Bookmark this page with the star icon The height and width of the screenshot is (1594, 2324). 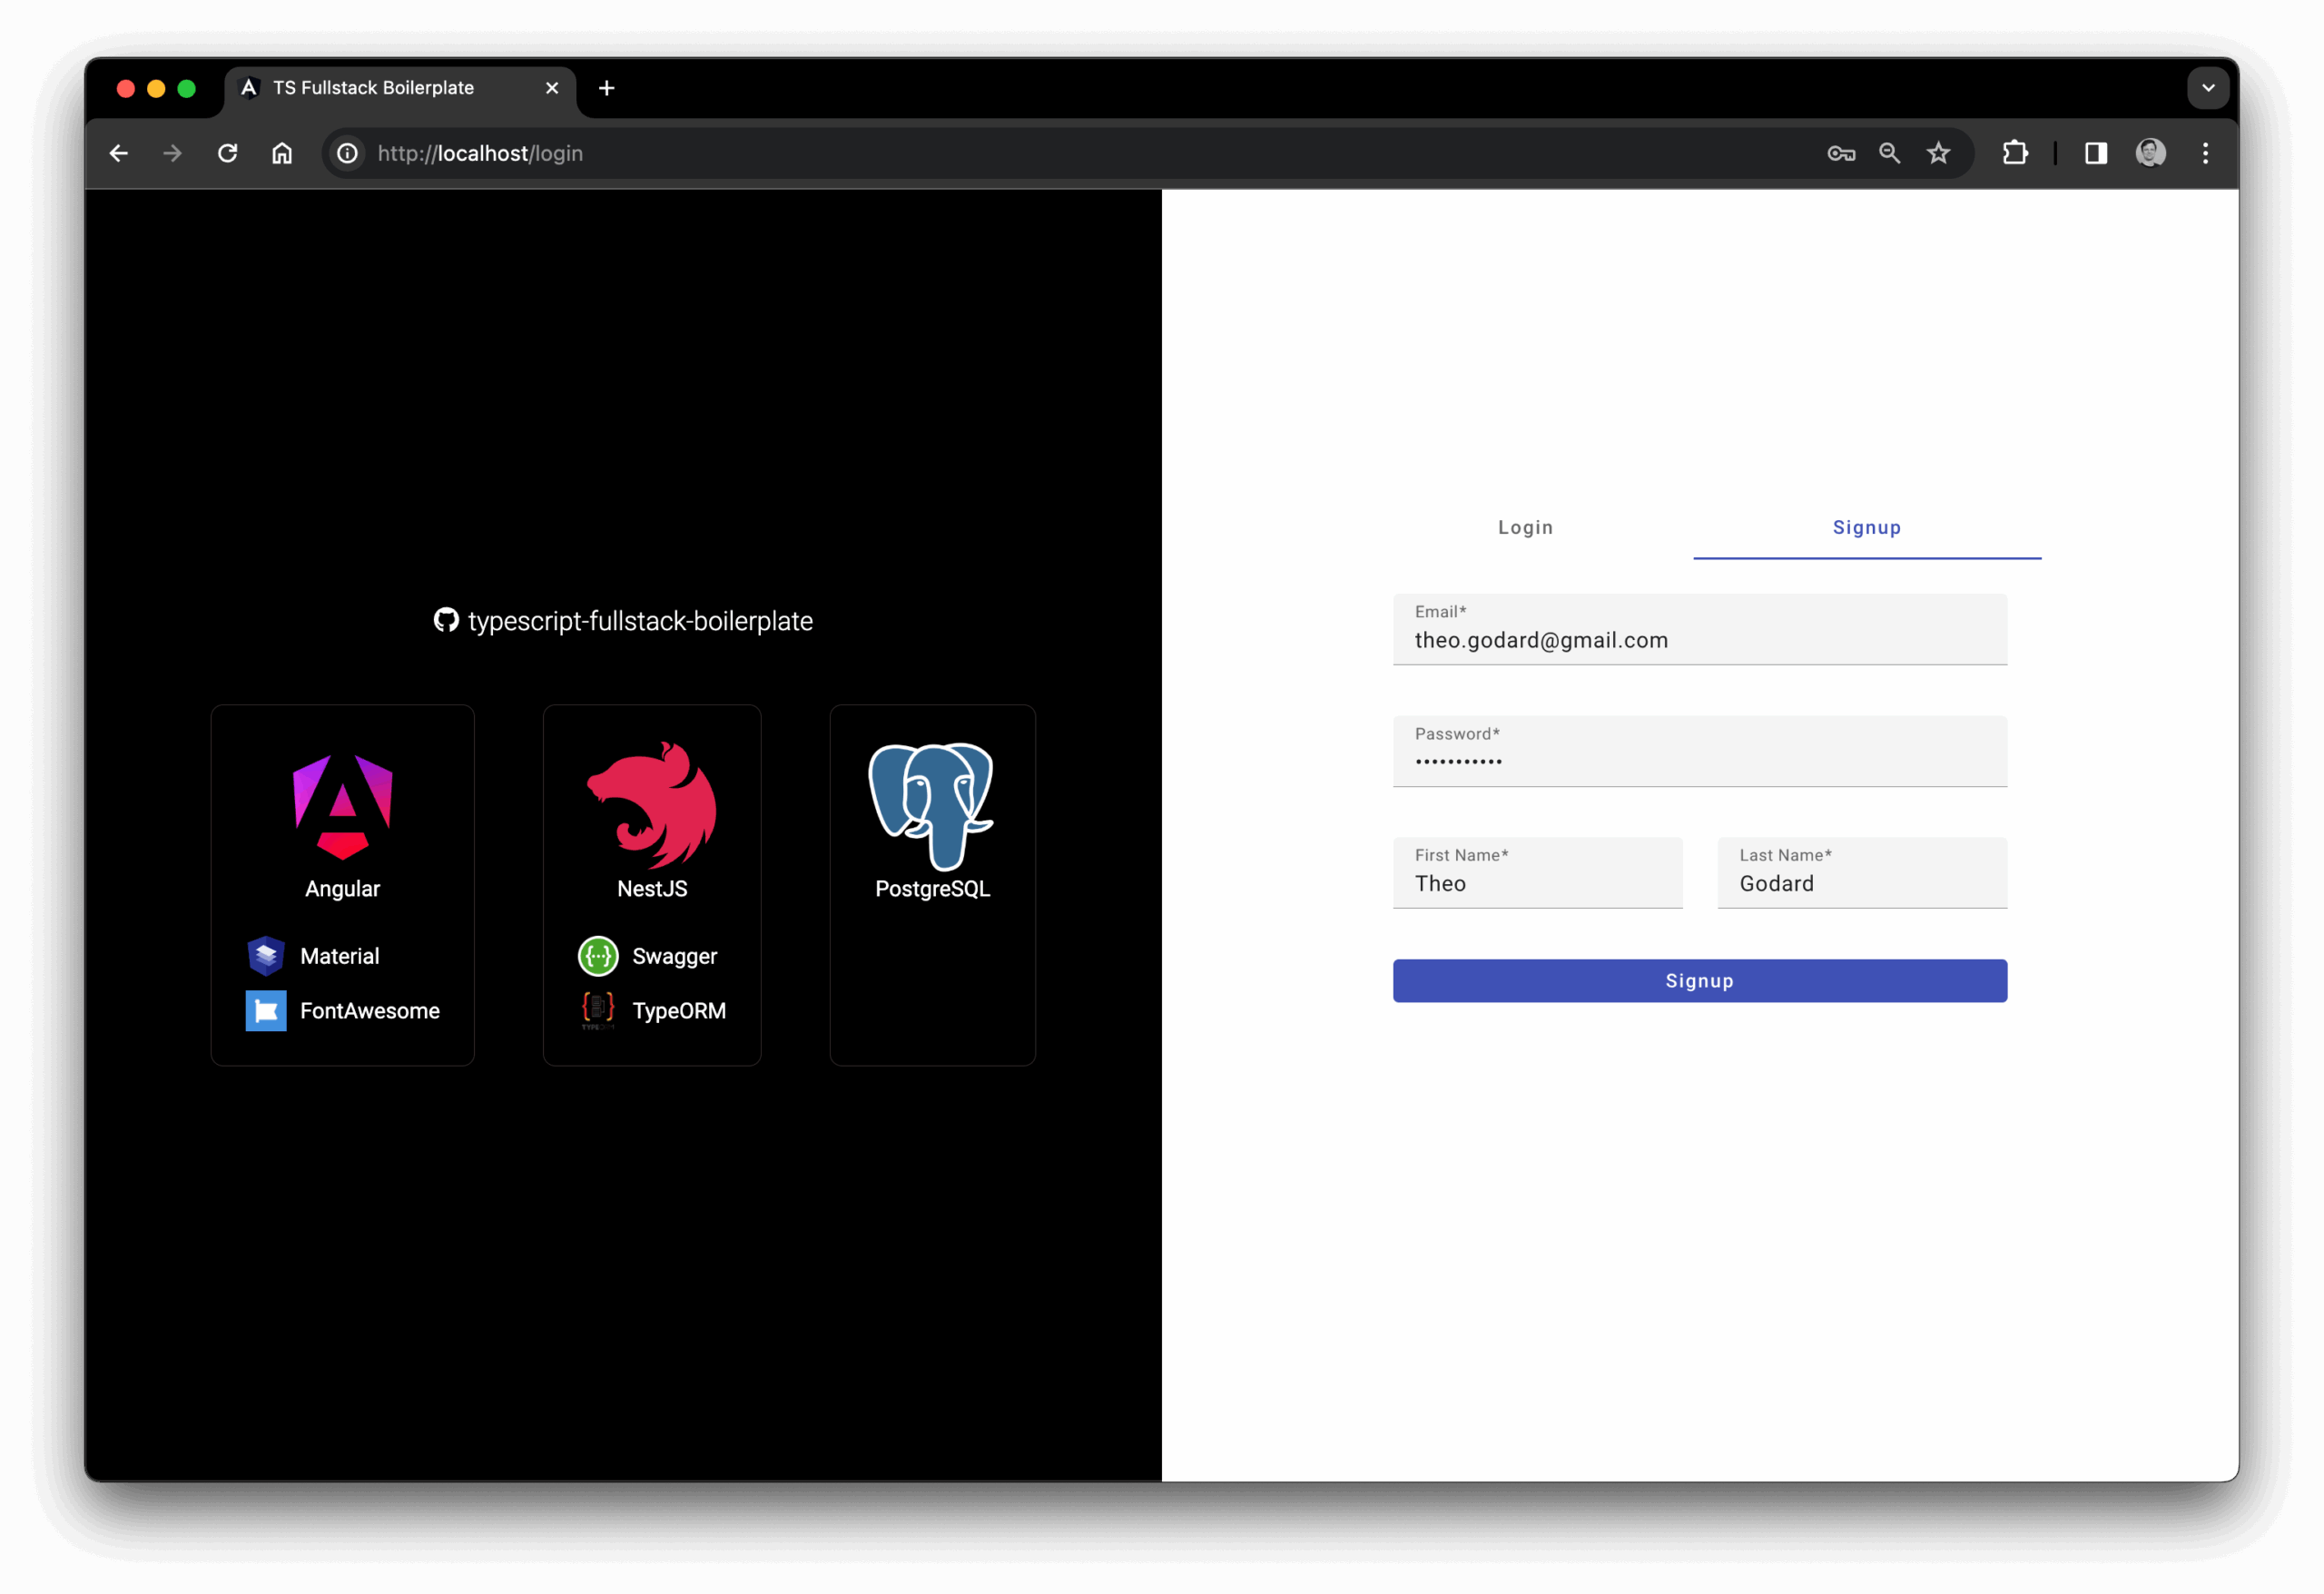[x=1938, y=153]
